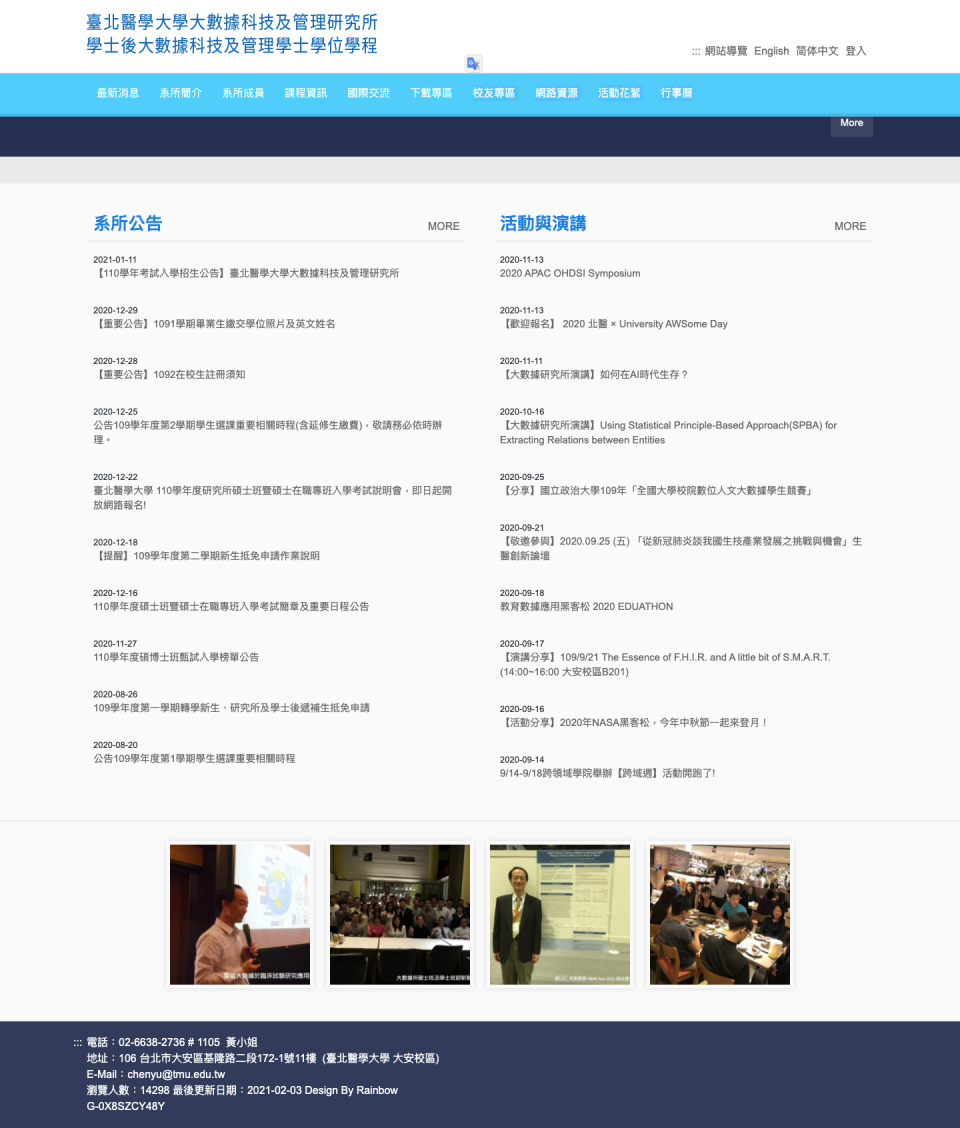The width and height of the screenshot is (960, 1128).
Task: Click MORE beside 活動與演講 heading
Action: click(x=850, y=226)
